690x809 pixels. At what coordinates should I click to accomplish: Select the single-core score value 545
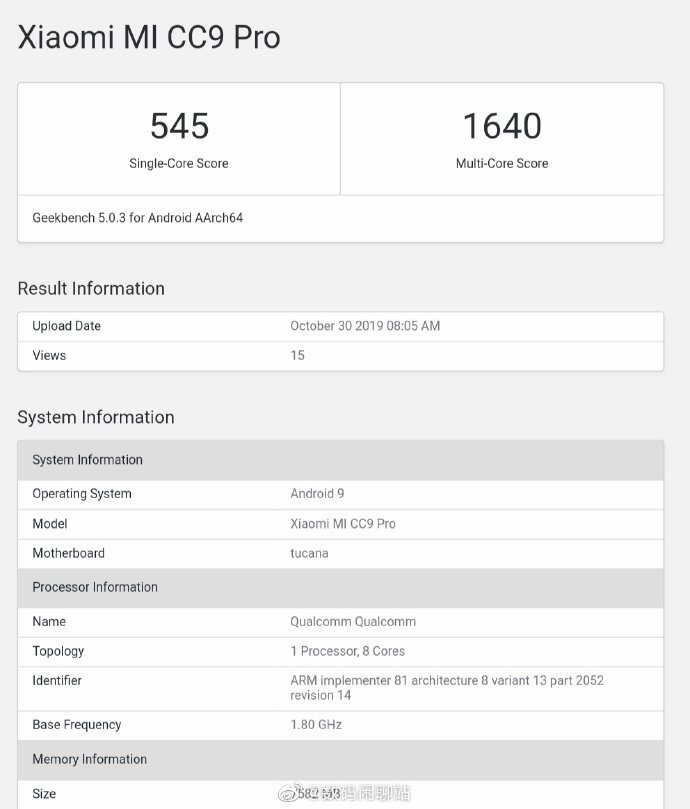coord(179,126)
